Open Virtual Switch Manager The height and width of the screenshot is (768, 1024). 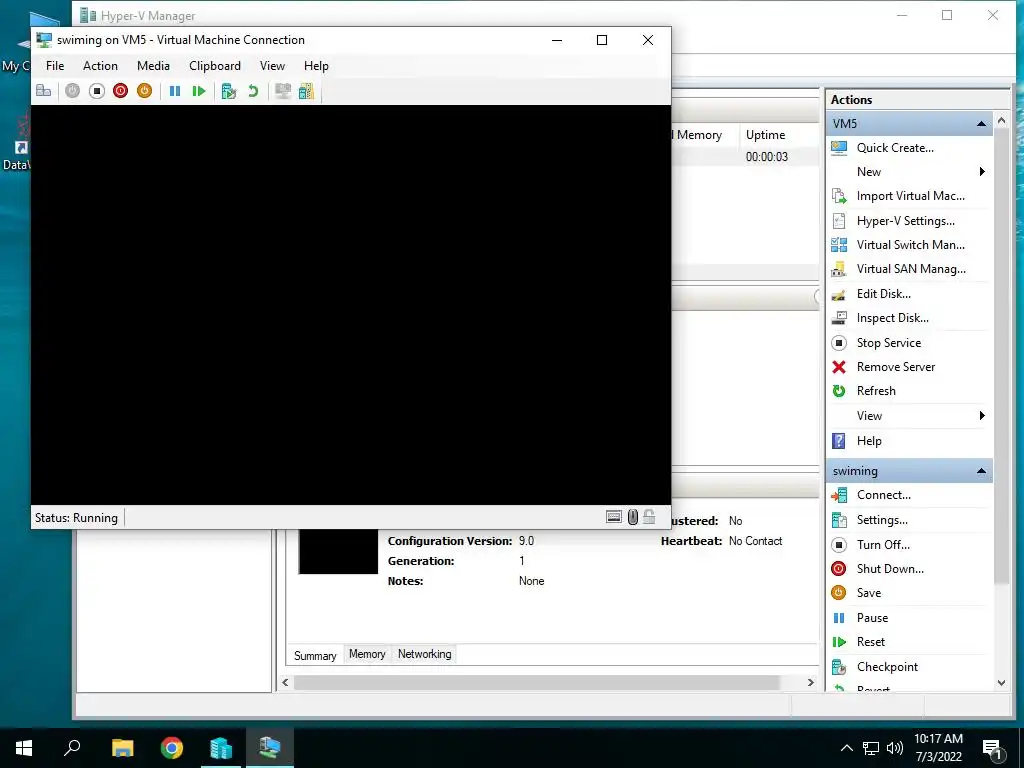pos(910,245)
